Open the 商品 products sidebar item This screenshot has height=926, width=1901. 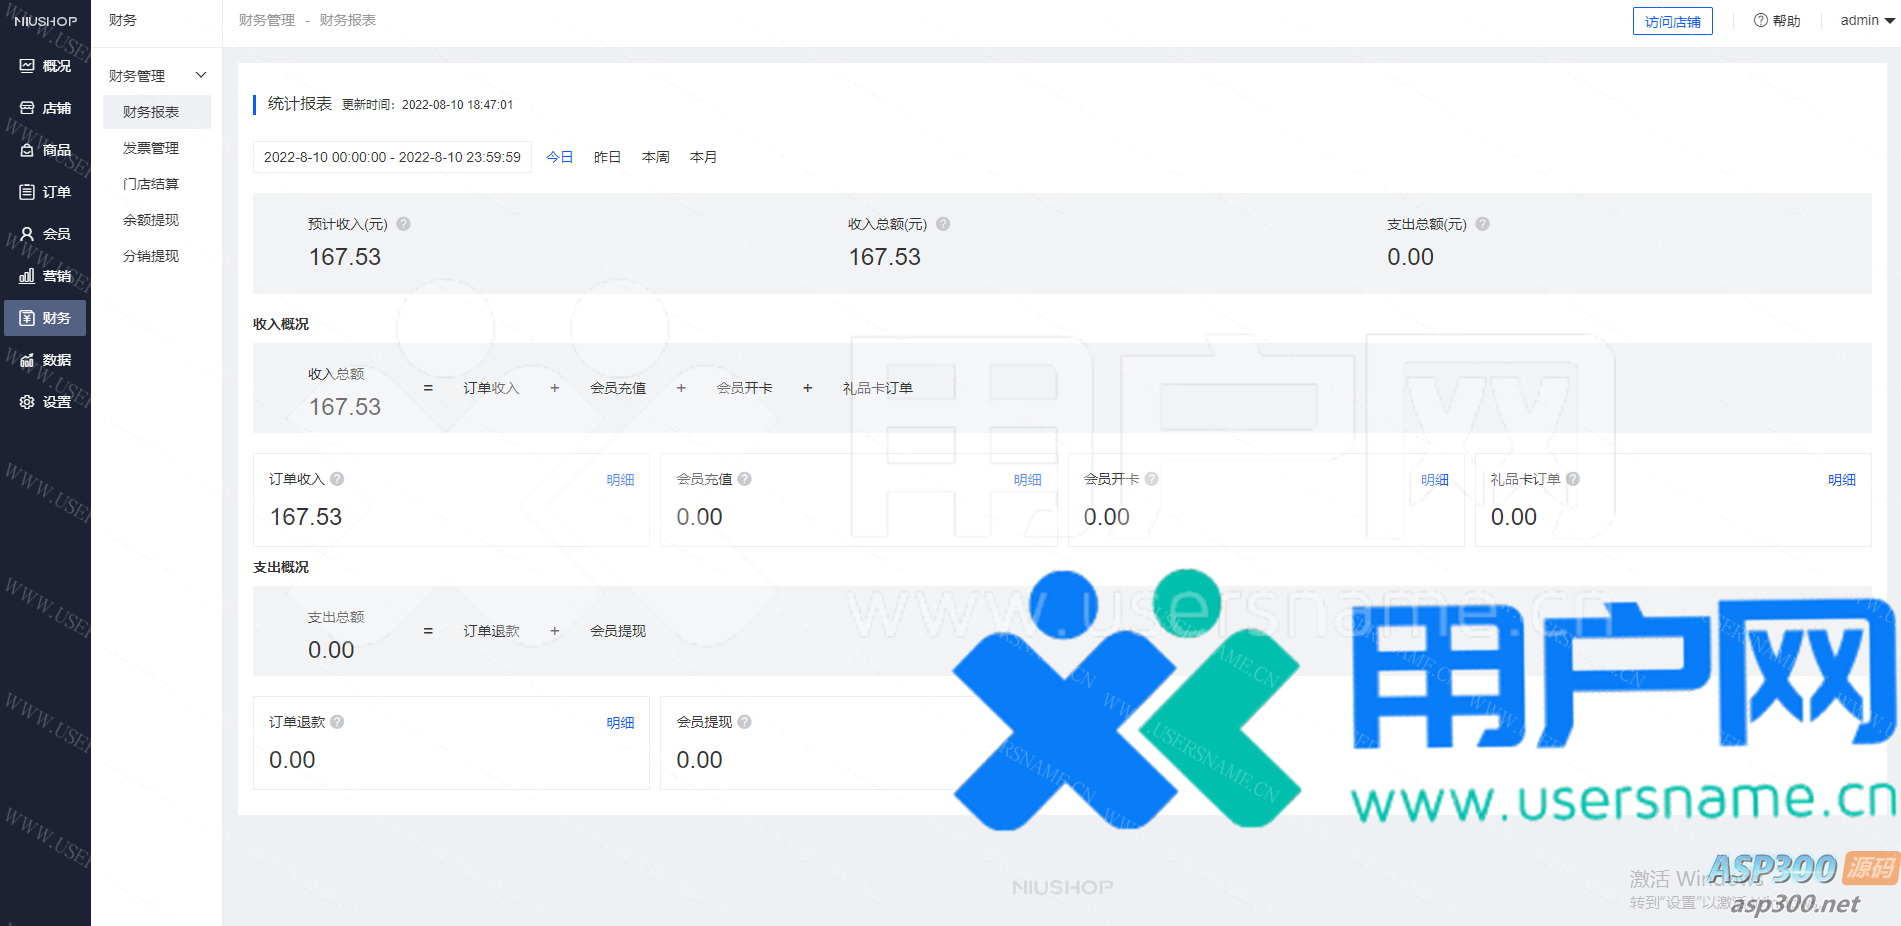(45, 150)
